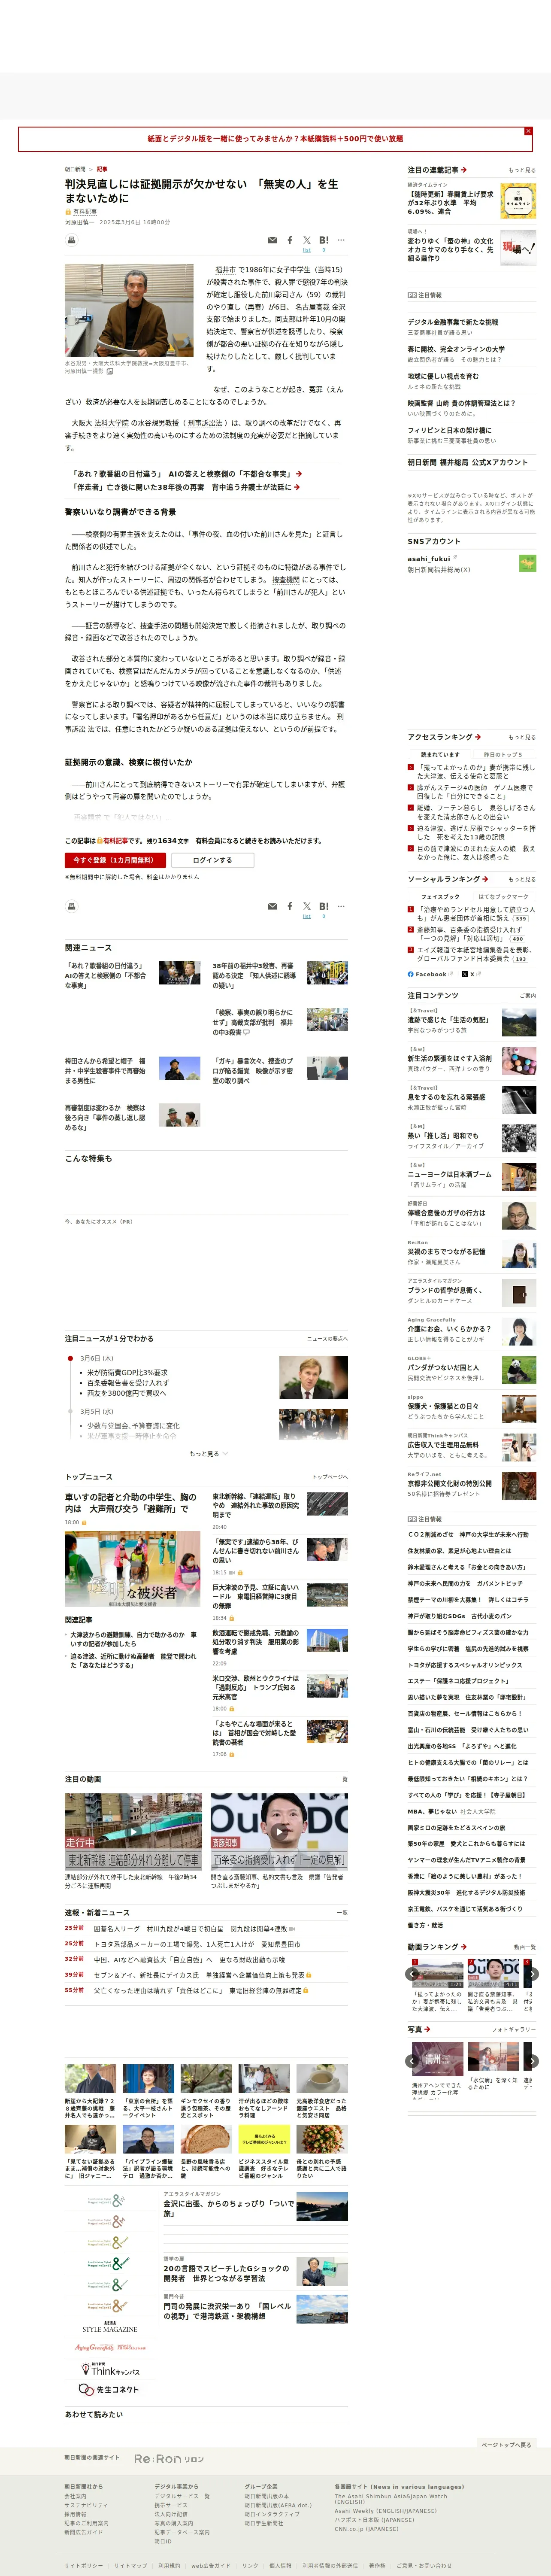
Task: Close the red subscription banner at top
Action: 528,131
